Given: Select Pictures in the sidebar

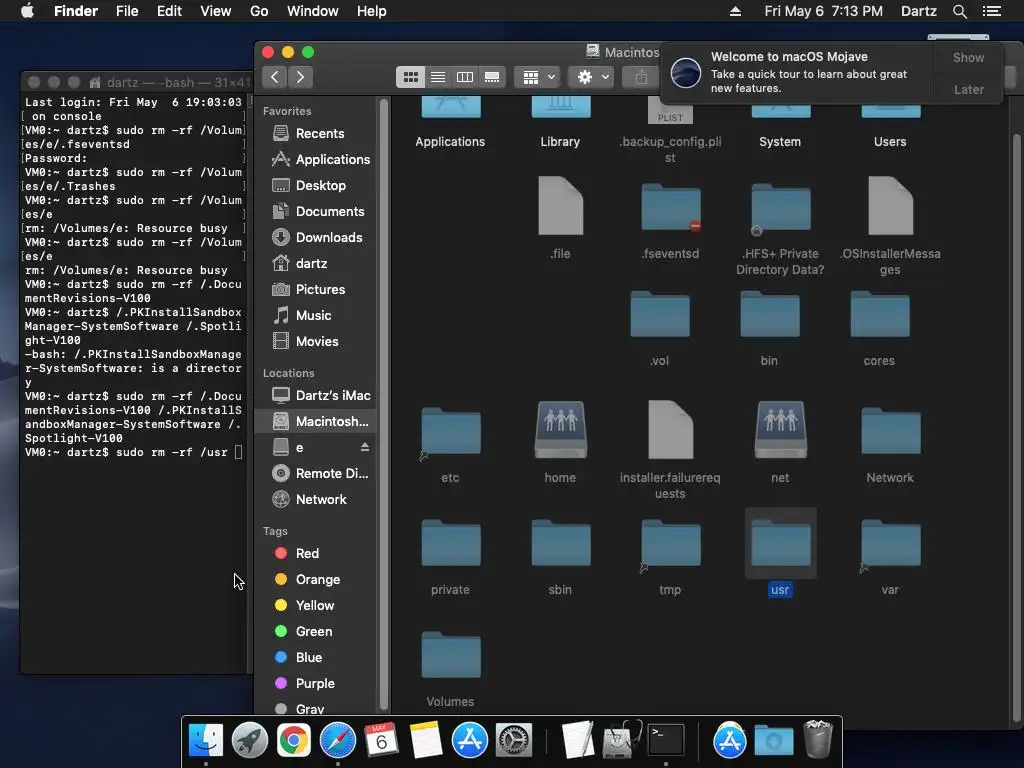Looking at the screenshot, I should click(x=319, y=289).
